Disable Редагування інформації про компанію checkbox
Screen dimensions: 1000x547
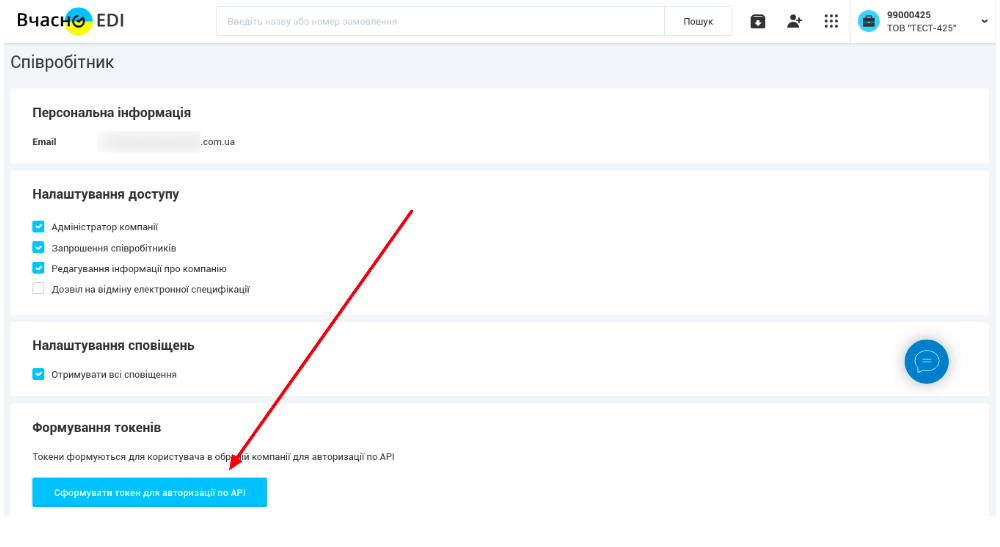pos(38,268)
